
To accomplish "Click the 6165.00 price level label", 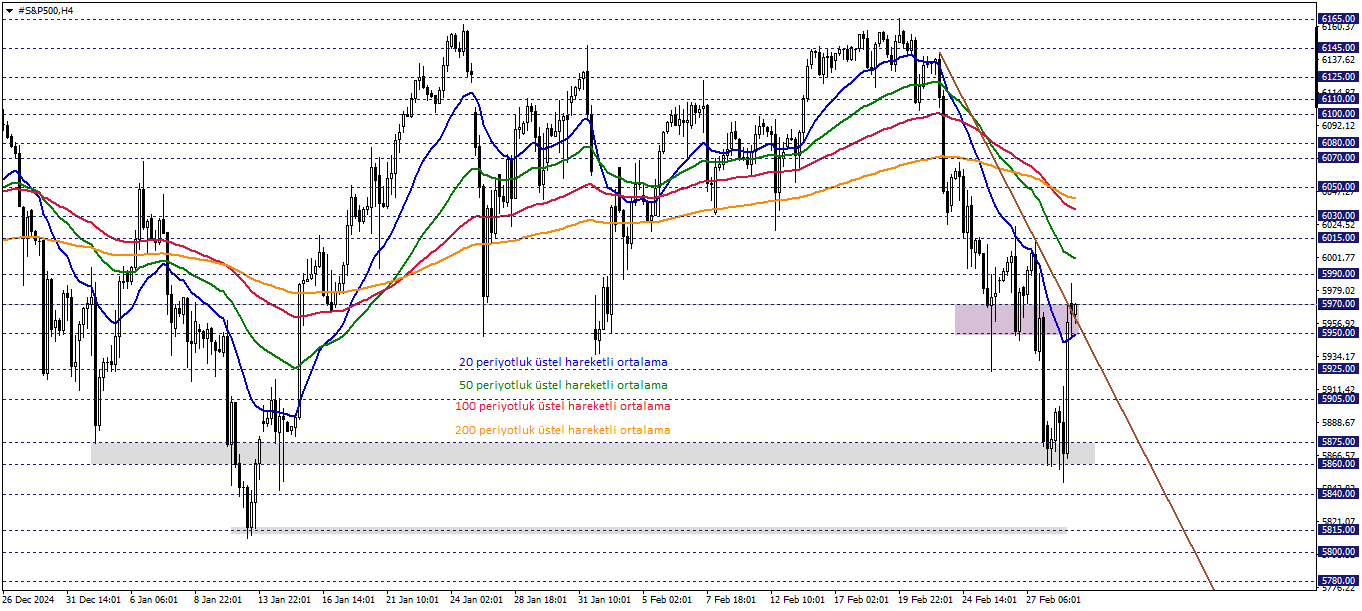I will (1338, 18).
